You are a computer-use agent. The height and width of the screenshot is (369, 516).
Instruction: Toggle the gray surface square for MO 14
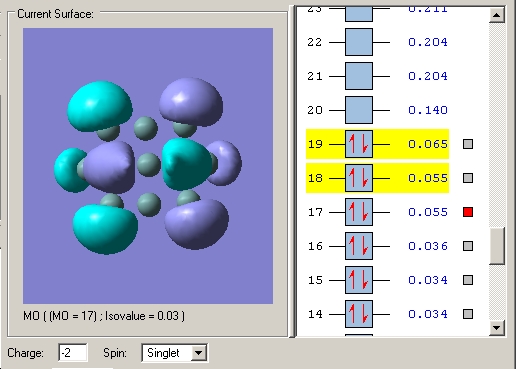tap(468, 314)
